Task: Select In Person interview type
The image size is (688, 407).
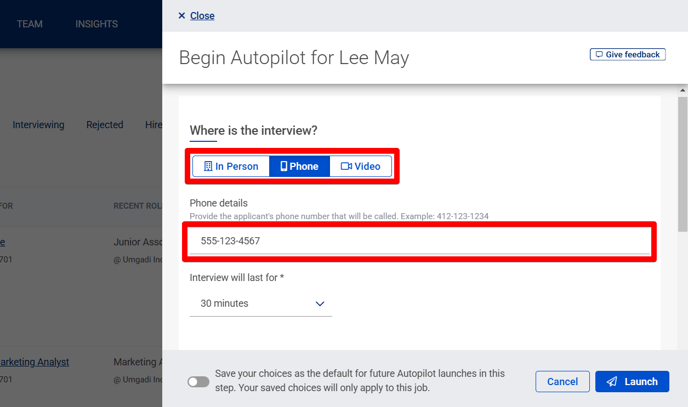Action: click(x=231, y=166)
